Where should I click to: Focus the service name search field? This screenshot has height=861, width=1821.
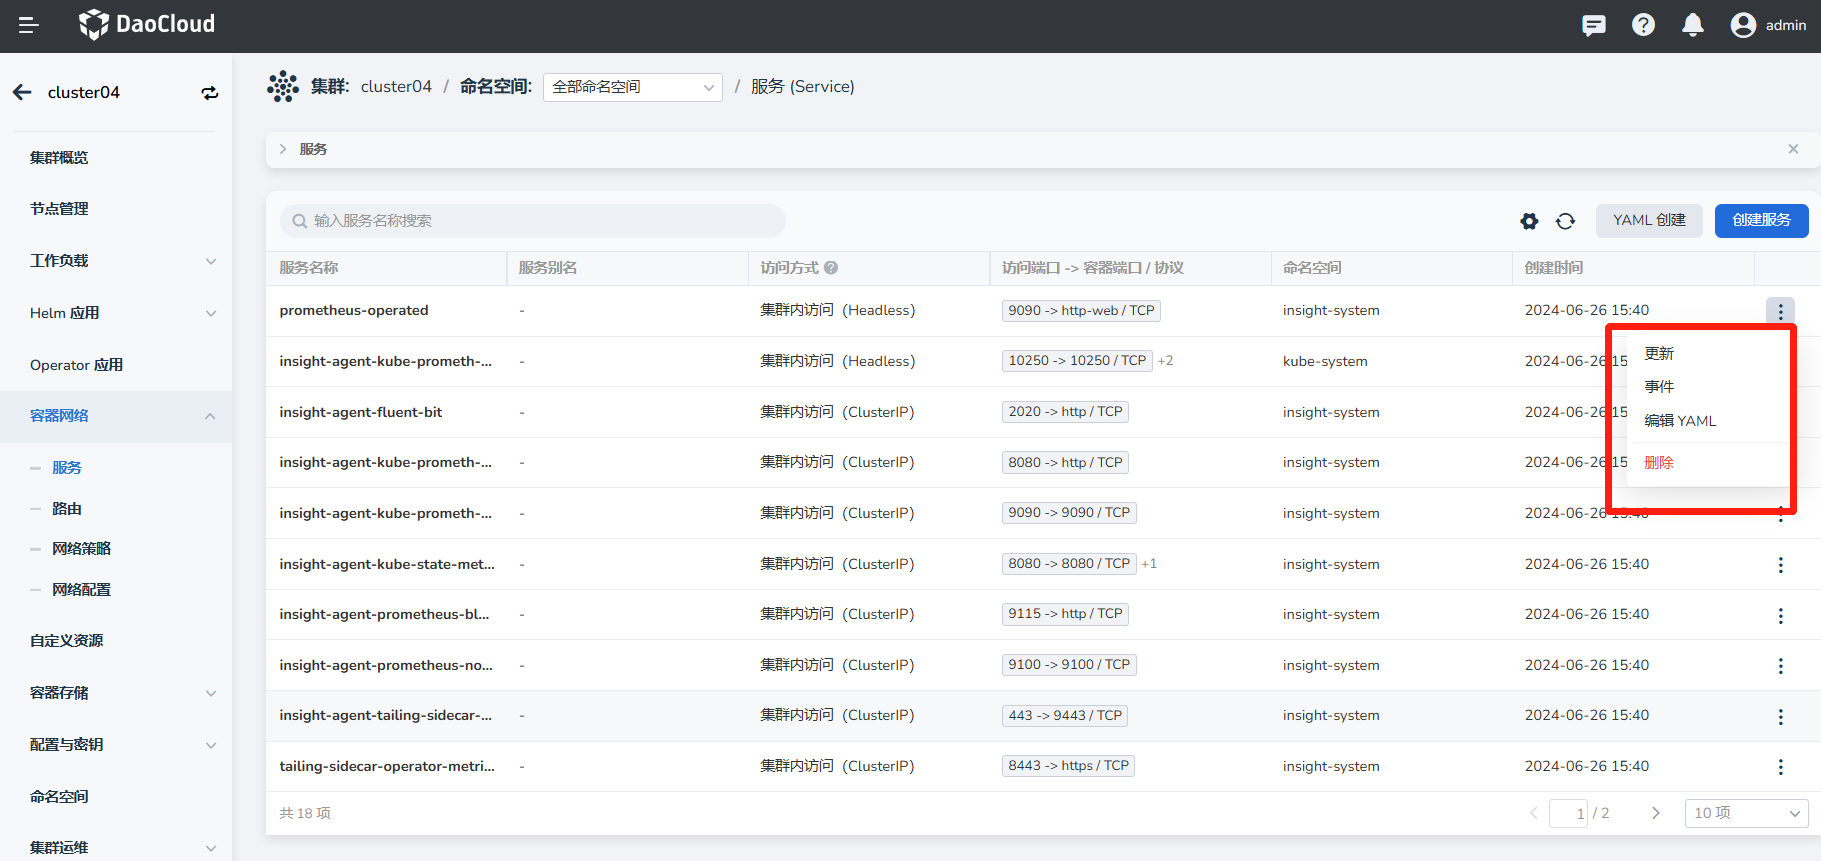point(535,221)
